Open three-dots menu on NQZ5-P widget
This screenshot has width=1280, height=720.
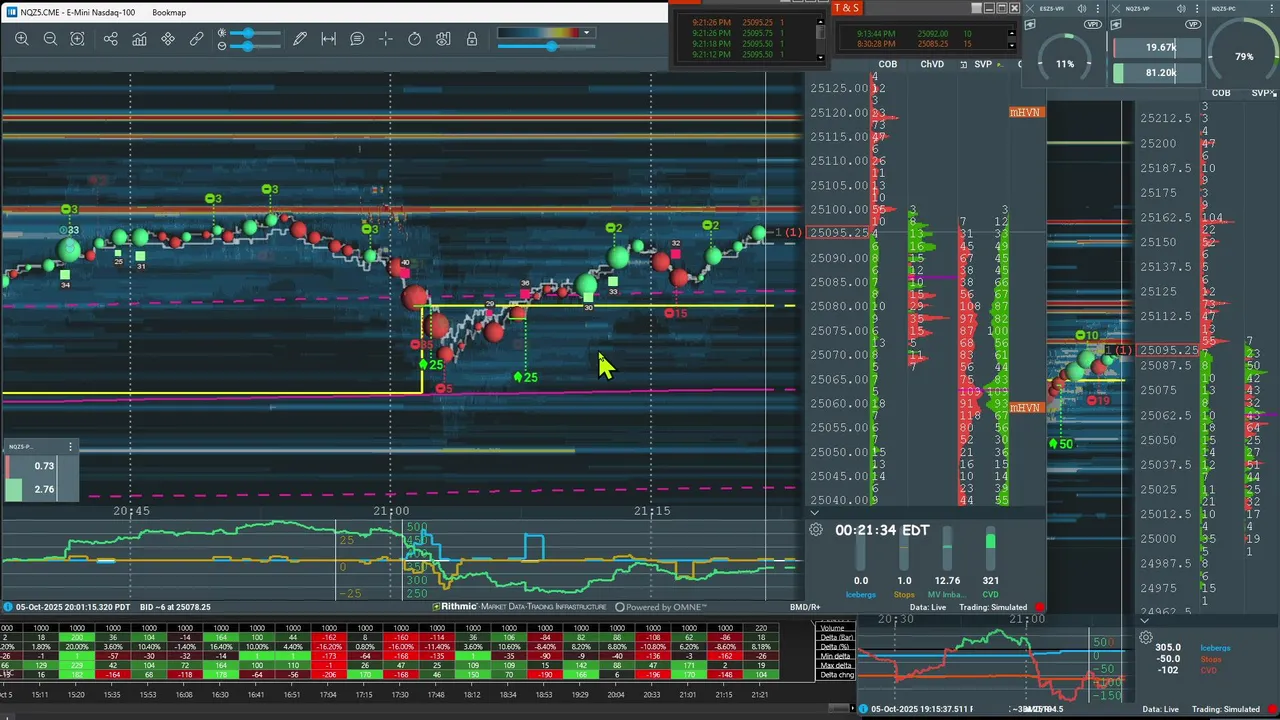tap(70, 447)
